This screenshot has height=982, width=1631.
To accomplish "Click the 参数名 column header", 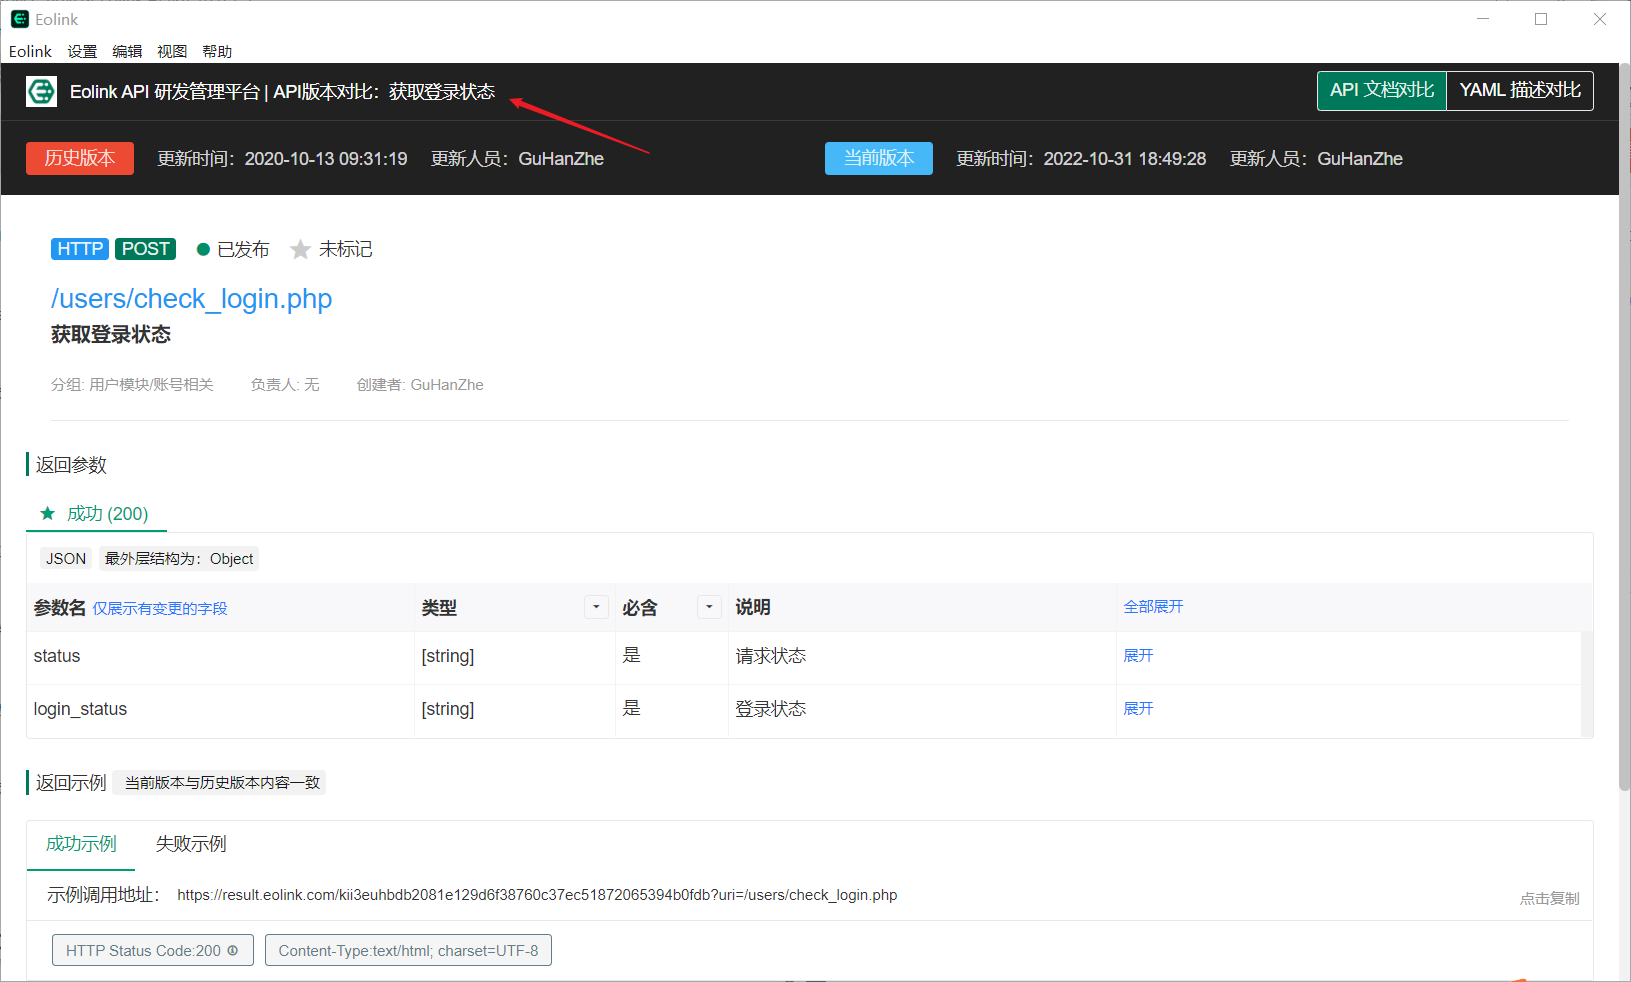I will pyautogui.click(x=59, y=608).
